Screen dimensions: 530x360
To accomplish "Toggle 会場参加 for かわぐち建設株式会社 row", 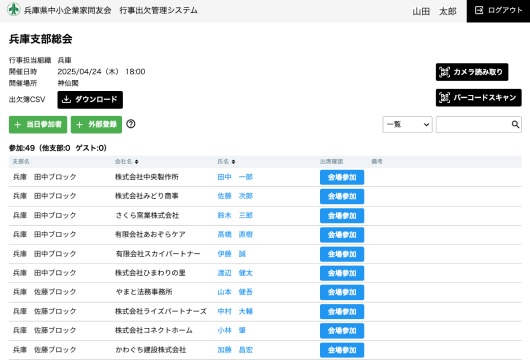I will click(x=342, y=350).
